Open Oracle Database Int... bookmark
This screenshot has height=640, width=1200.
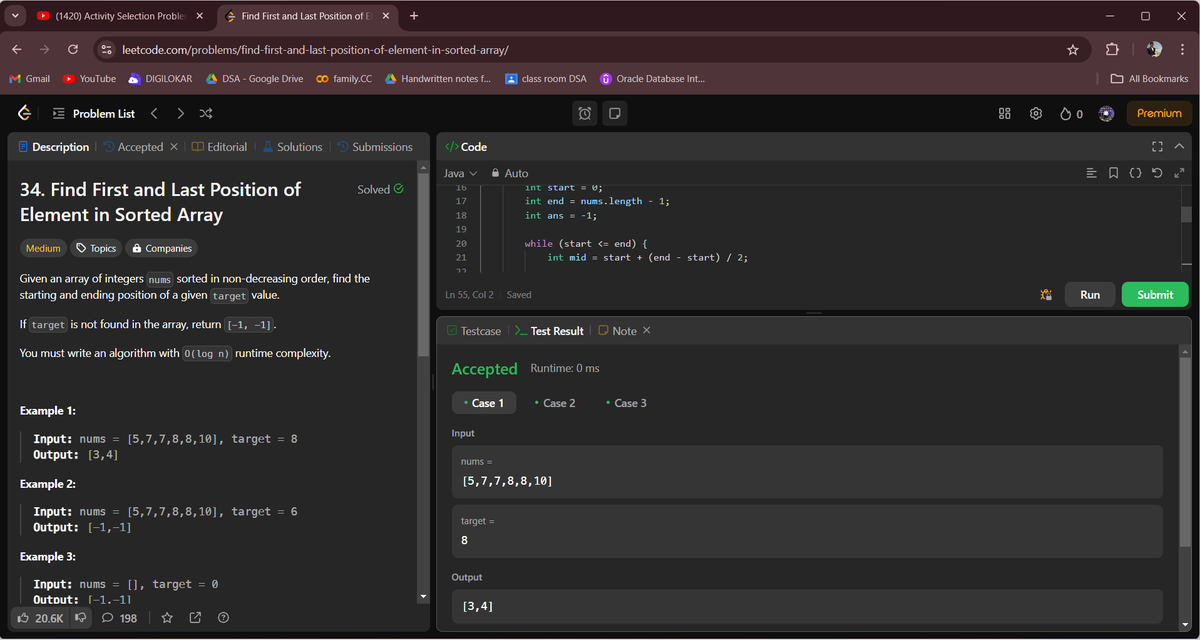click(x=652, y=79)
